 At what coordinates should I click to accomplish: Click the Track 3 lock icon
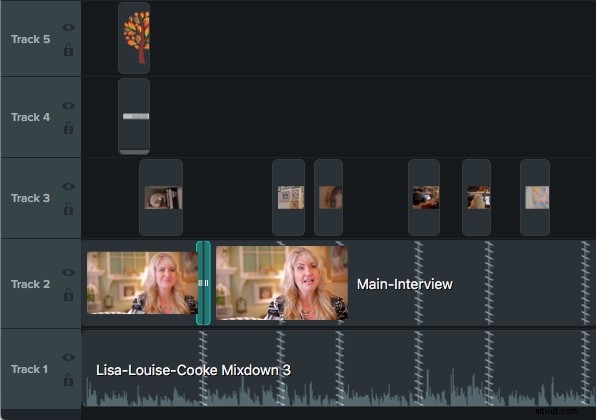[68, 208]
